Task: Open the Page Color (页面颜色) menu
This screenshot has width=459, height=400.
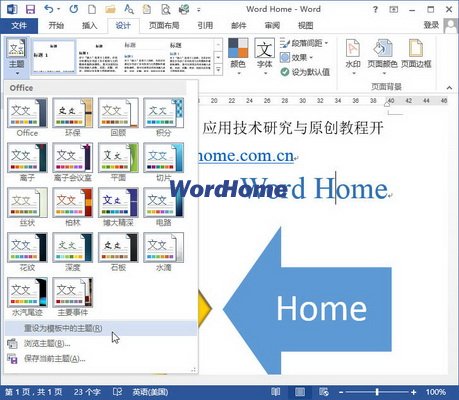Action: (x=382, y=57)
